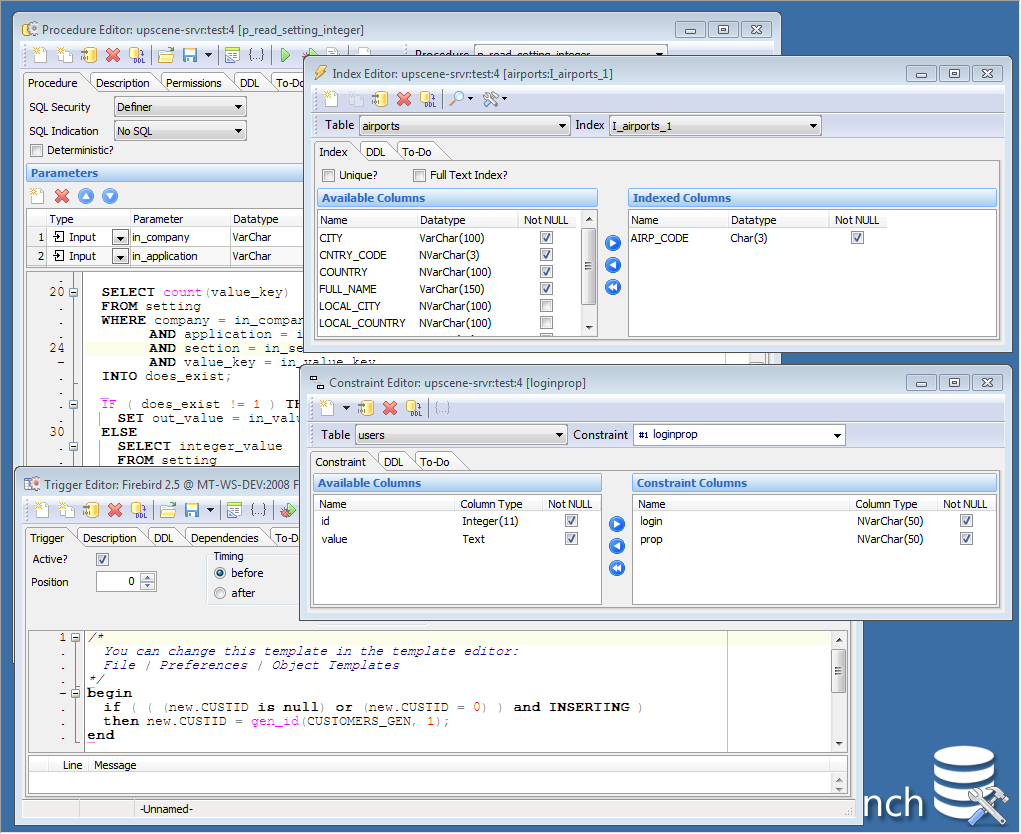This screenshot has width=1021, height=834.
Task: Move column to Indexed Columns with right arrow
Action: (x=613, y=243)
